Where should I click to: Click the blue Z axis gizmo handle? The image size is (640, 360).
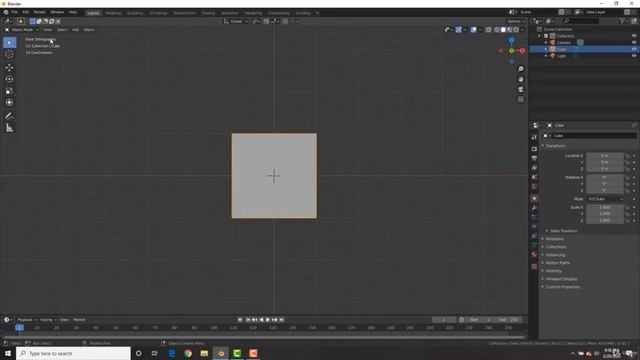[x=511, y=40]
